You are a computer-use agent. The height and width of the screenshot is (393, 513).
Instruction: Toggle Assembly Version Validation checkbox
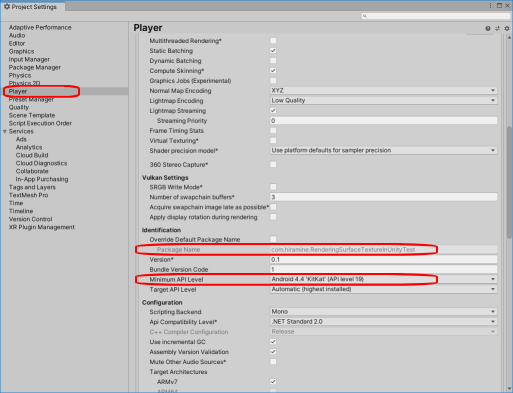click(x=273, y=352)
